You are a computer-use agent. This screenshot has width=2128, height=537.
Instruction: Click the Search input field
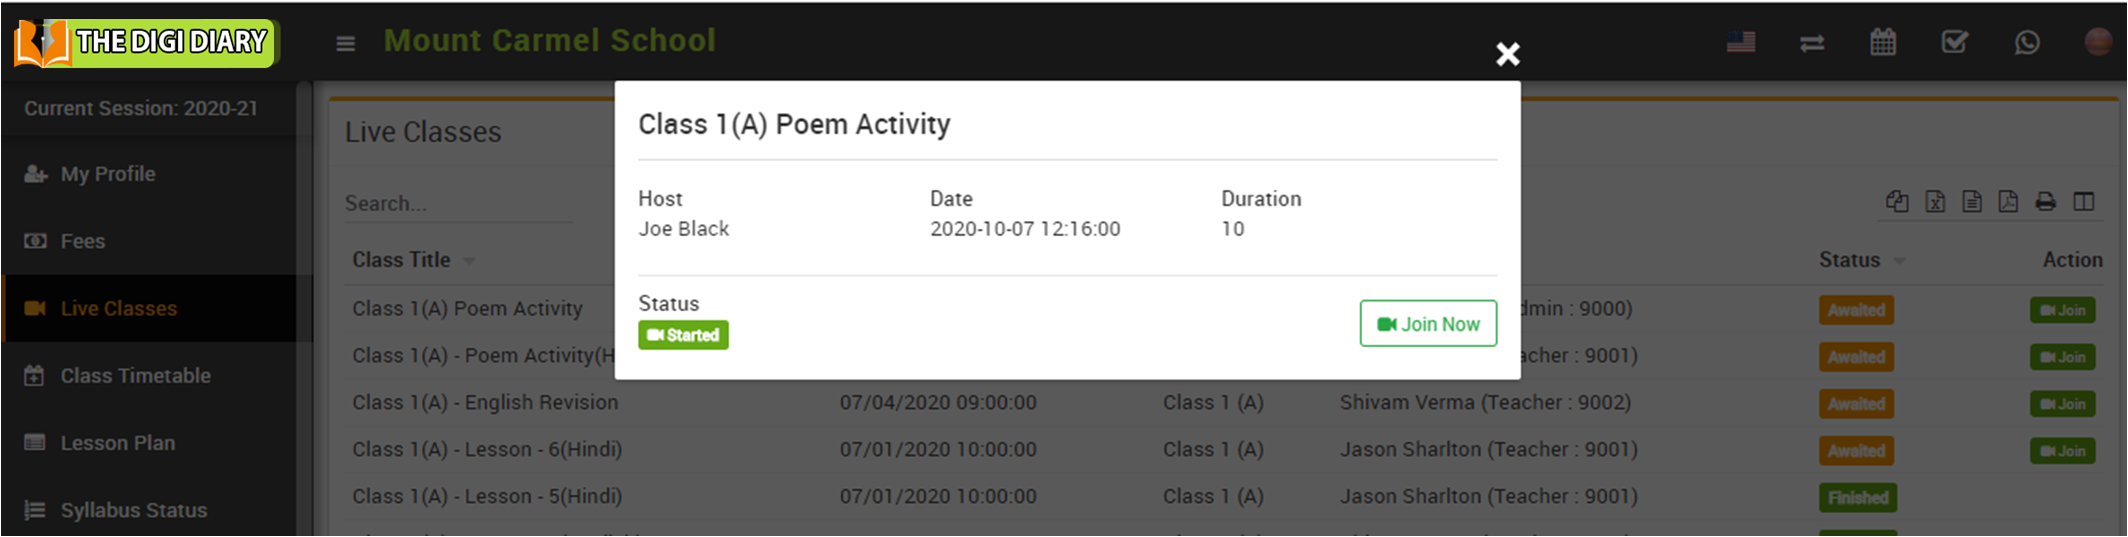[x=457, y=204]
